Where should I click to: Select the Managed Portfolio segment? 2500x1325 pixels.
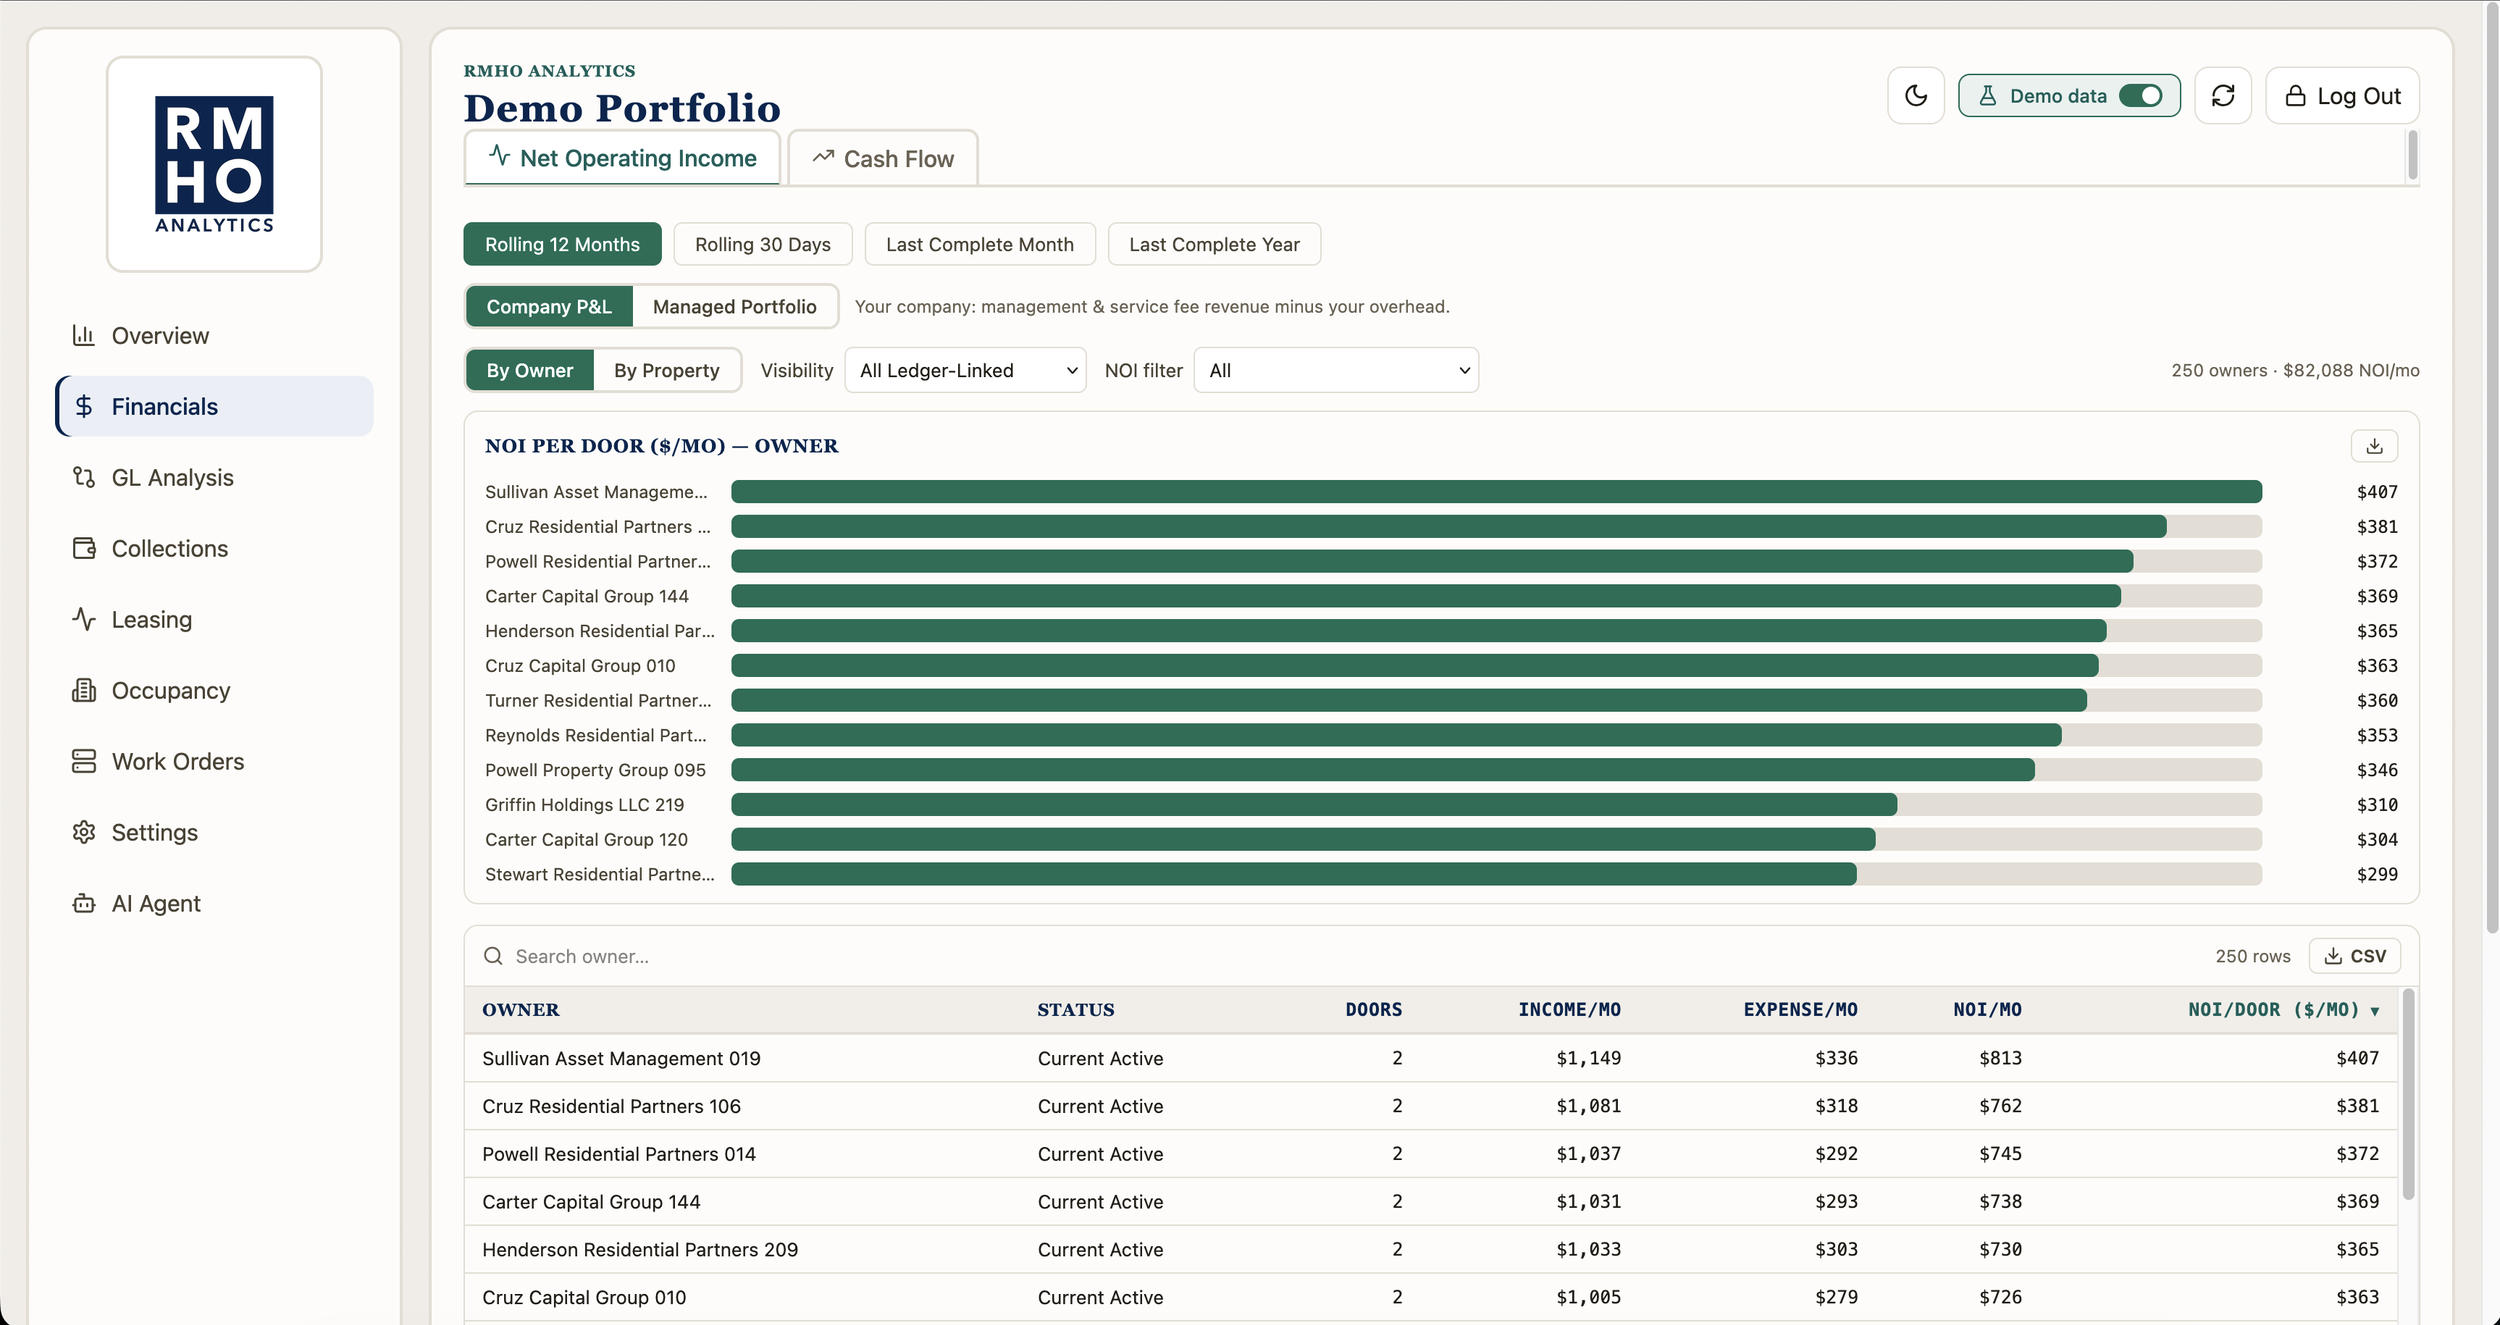(735, 307)
